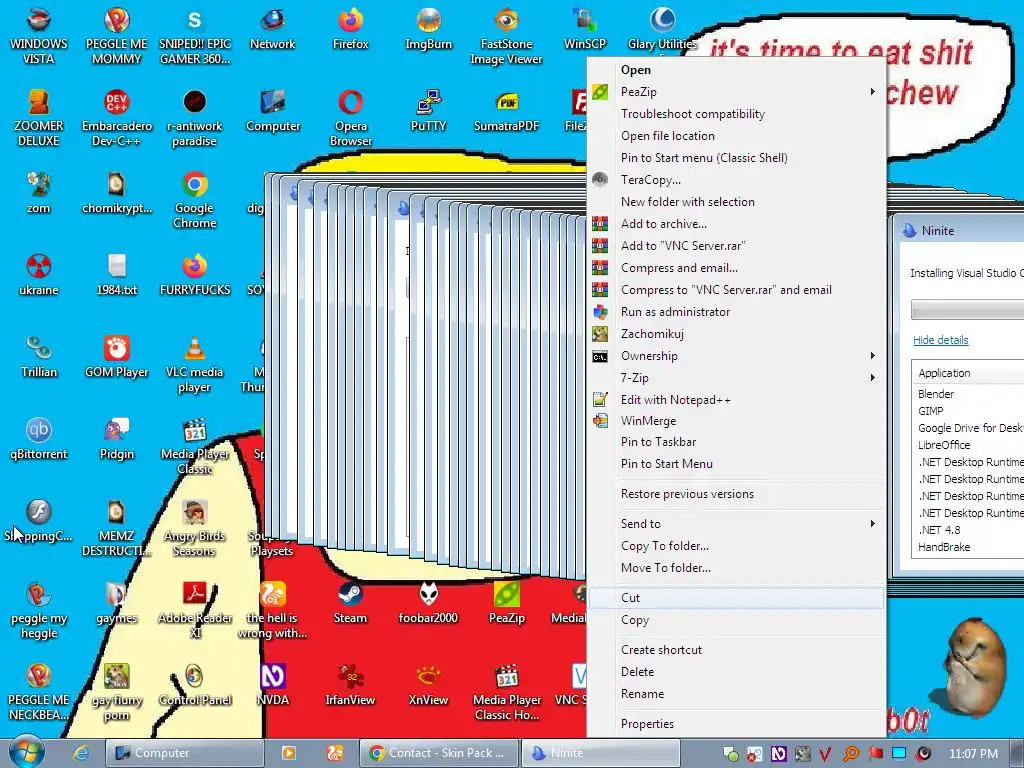This screenshot has height=768, width=1024.
Task: Click the Ninite installation progress bar
Action: coord(967,310)
